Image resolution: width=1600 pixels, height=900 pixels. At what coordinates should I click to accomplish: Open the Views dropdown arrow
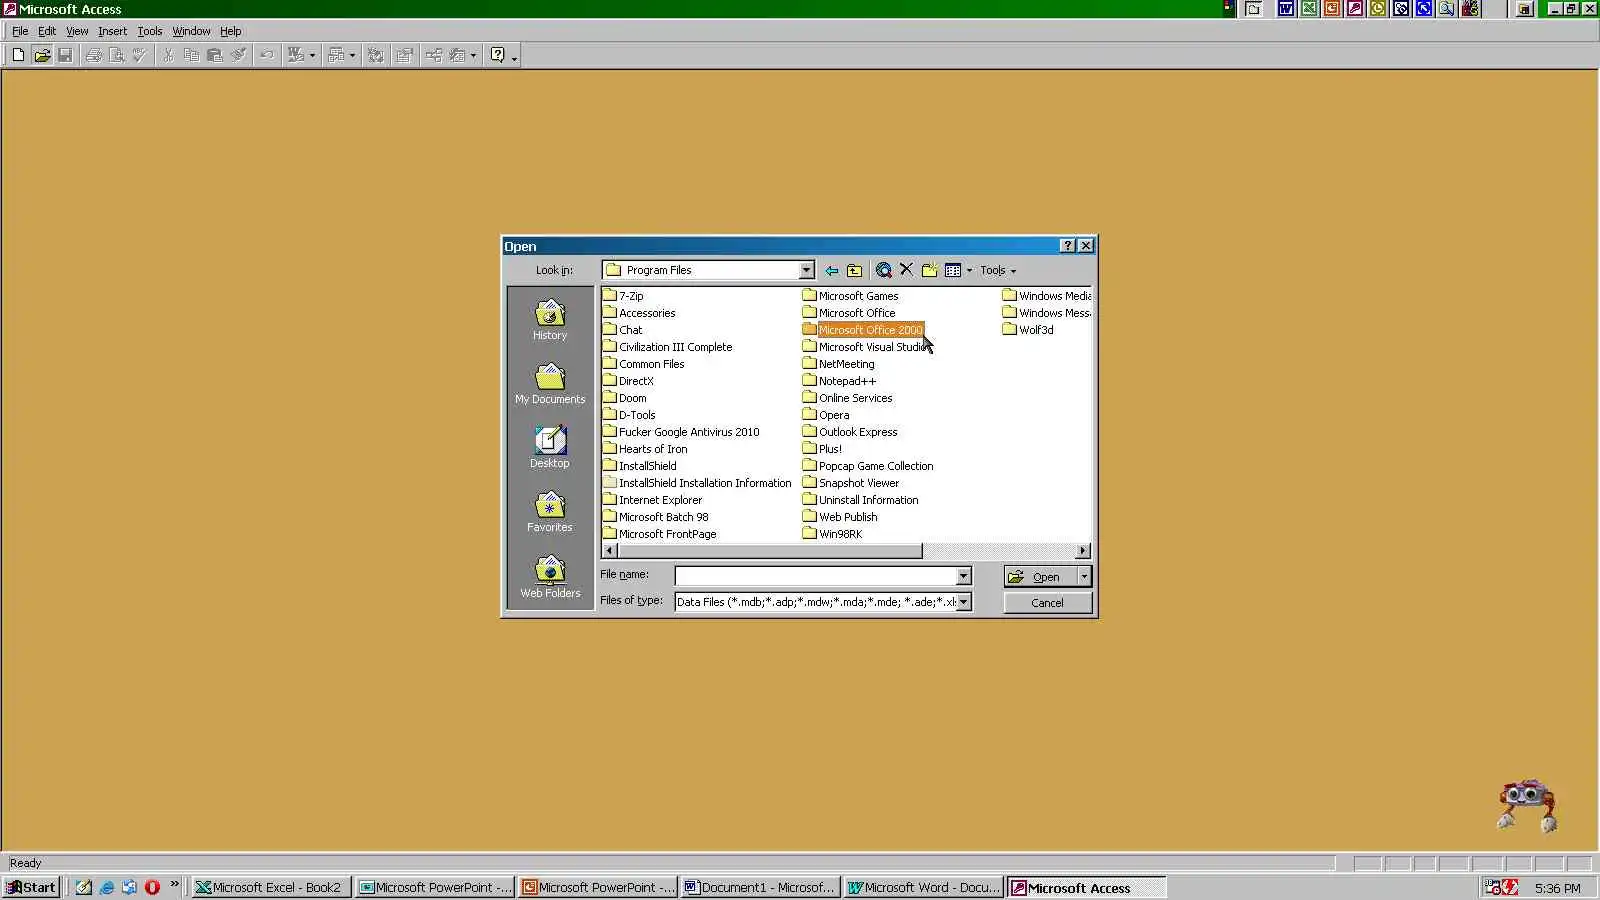pos(969,270)
